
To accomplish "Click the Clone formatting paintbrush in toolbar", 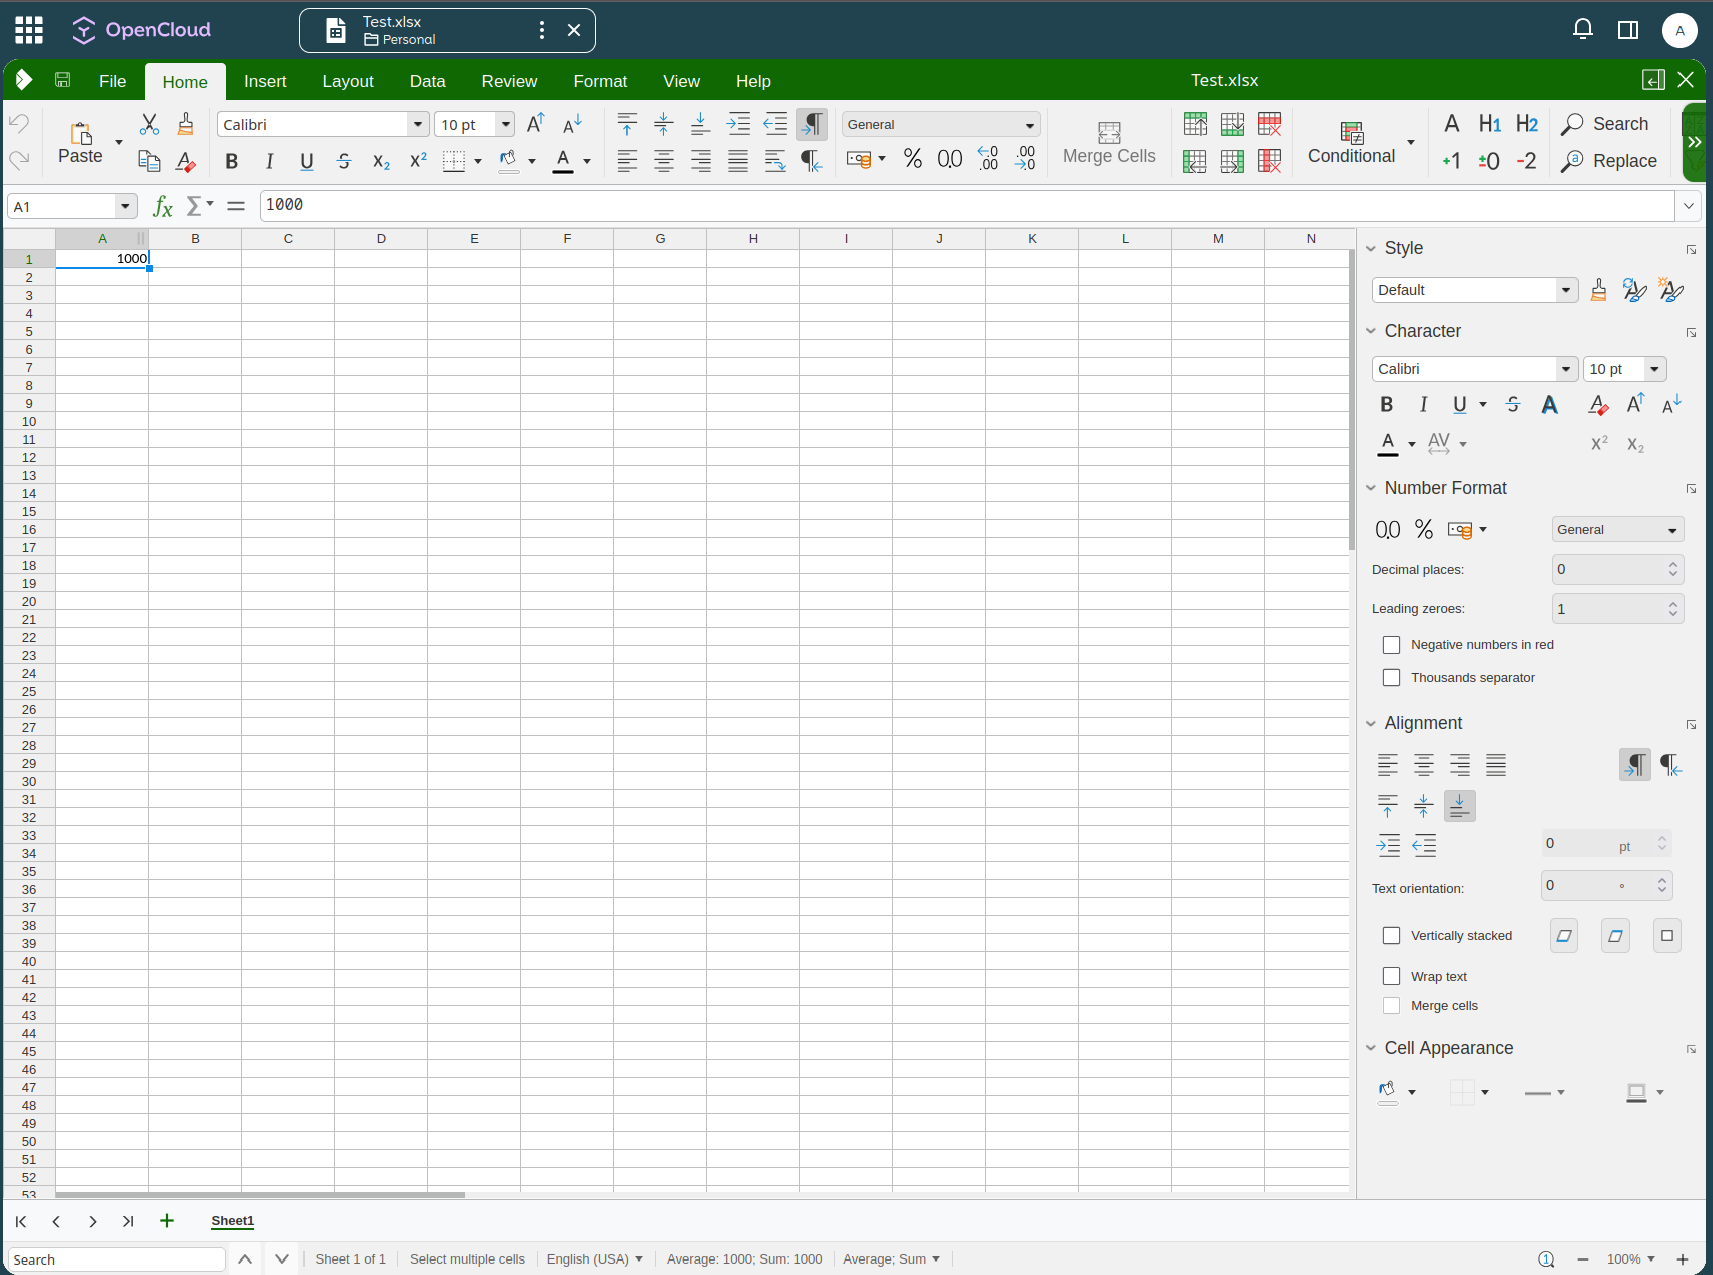I will [186, 124].
